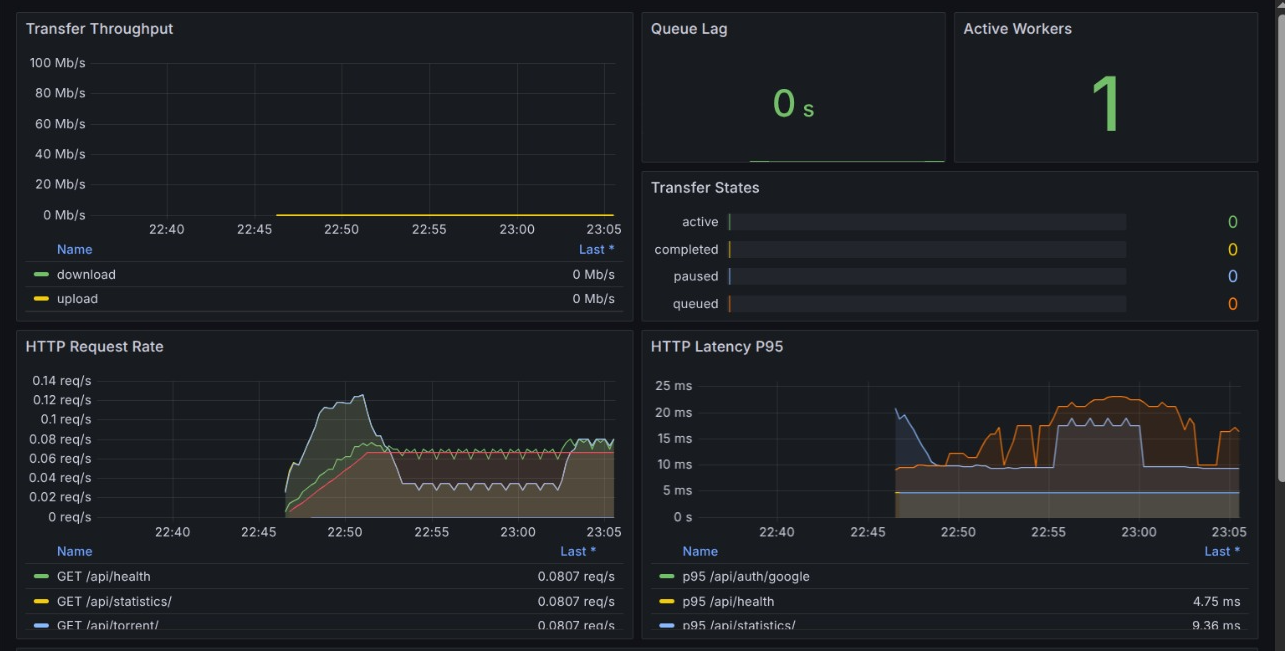Toggle the download series in the legend
This screenshot has width=1285, height=651.
[x=86, y=274]
